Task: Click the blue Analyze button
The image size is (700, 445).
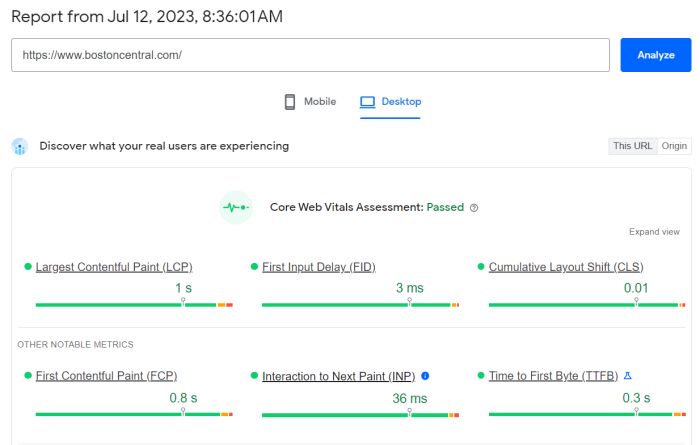Action: click(x=656, y=55)
